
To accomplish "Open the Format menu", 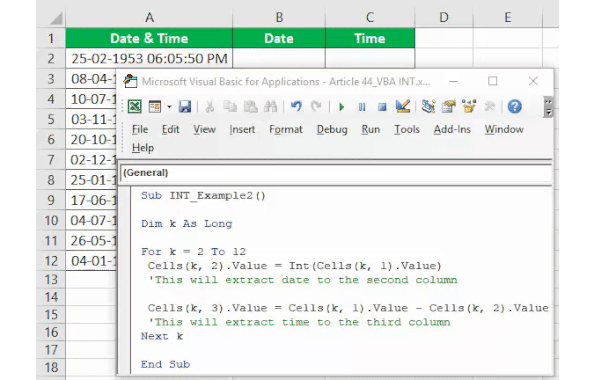I will tap(286, 129).
